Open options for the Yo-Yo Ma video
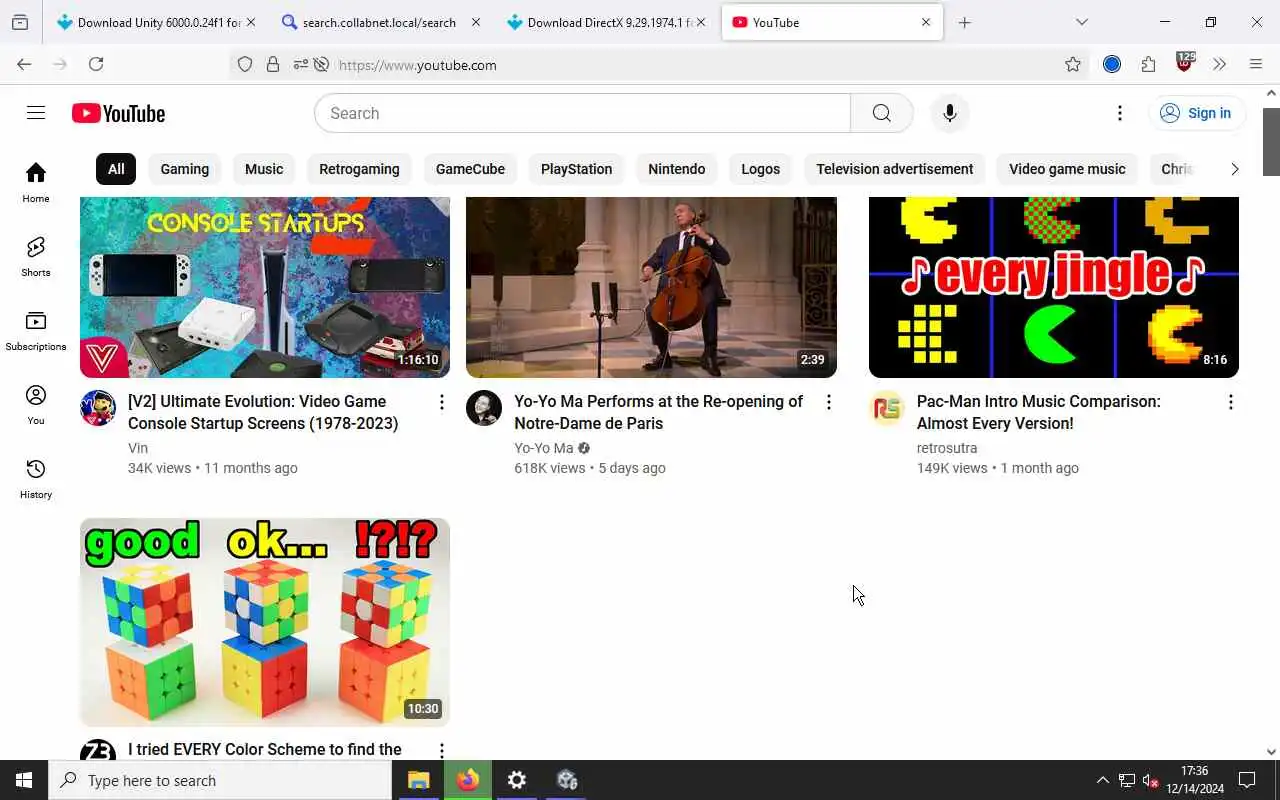The image size is (1280, 800). 828,402
